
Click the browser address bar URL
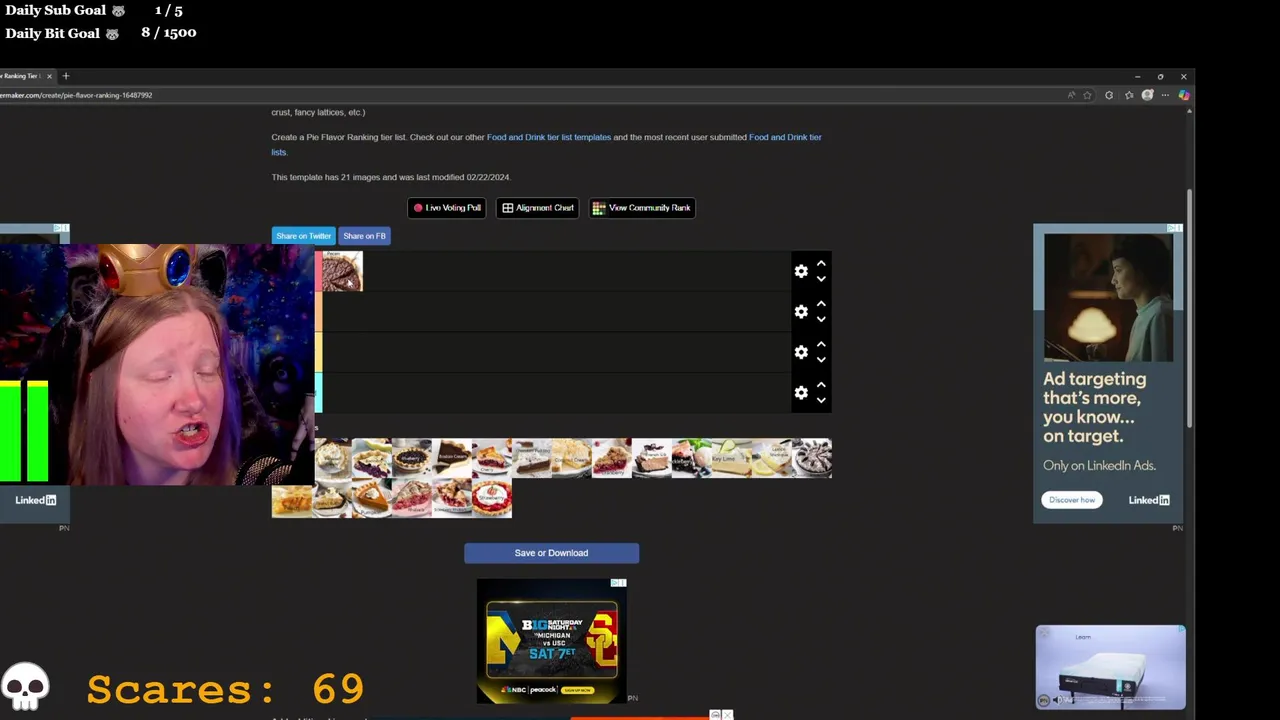(76, 95)
